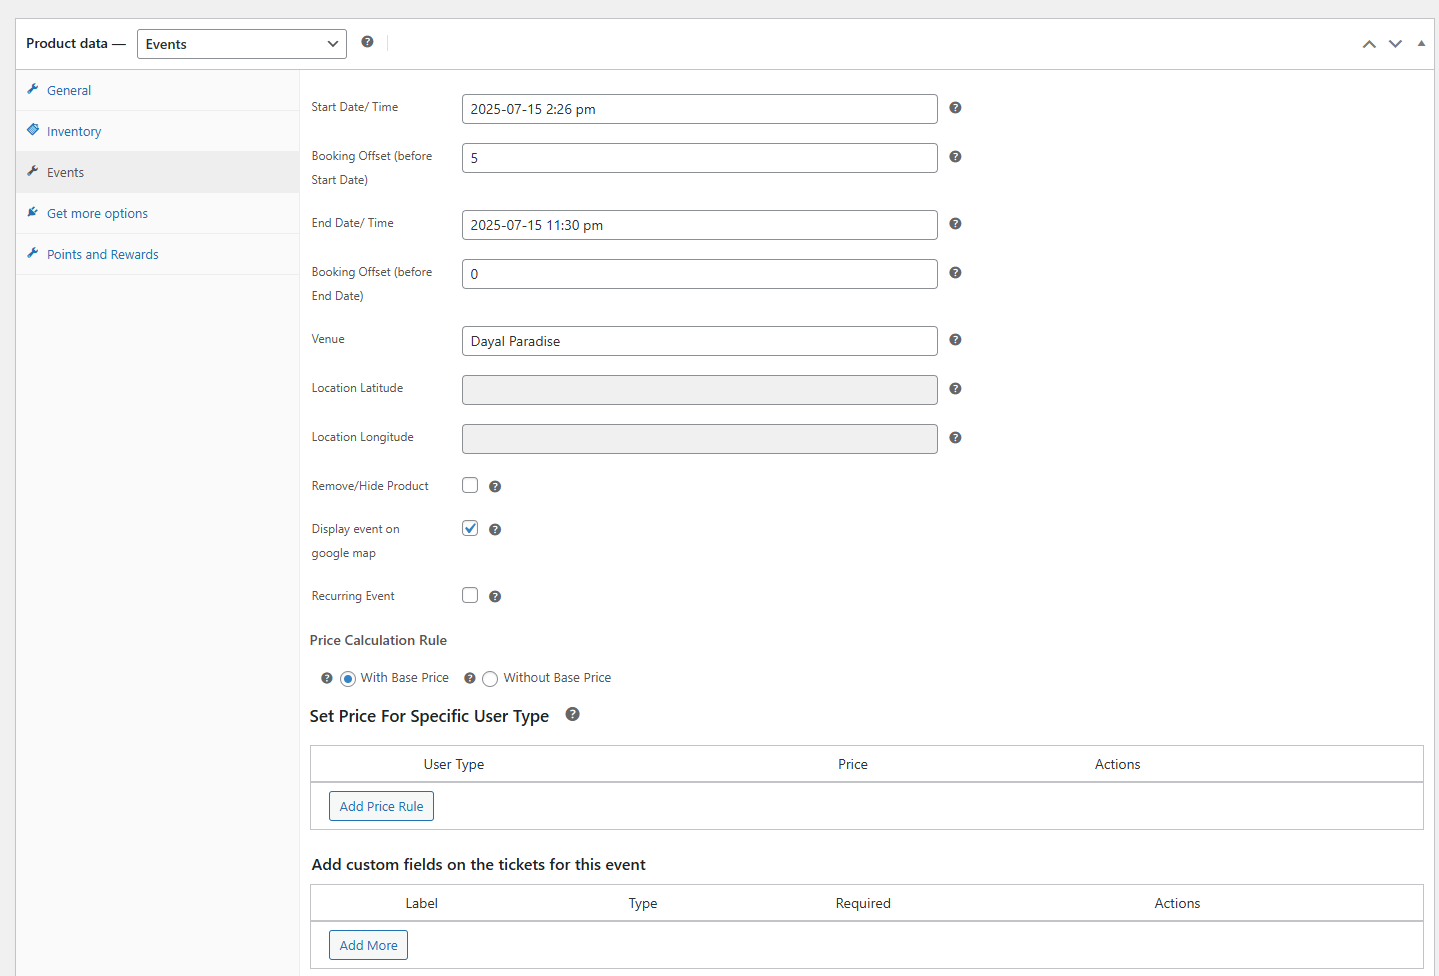
Task: Enable Remove/Hide Product checkbox
Action: point(470,485)
